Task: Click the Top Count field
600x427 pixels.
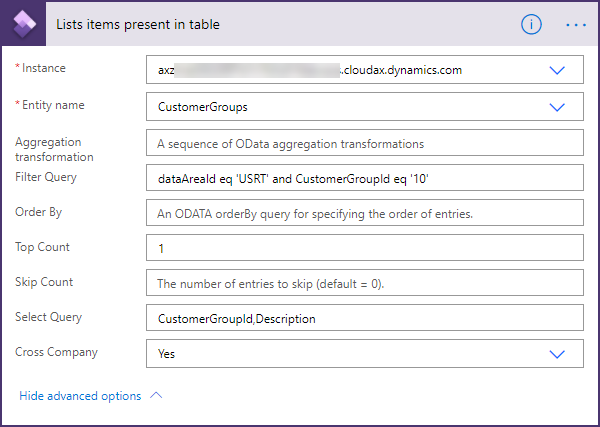Action: (x=365, y=248)
